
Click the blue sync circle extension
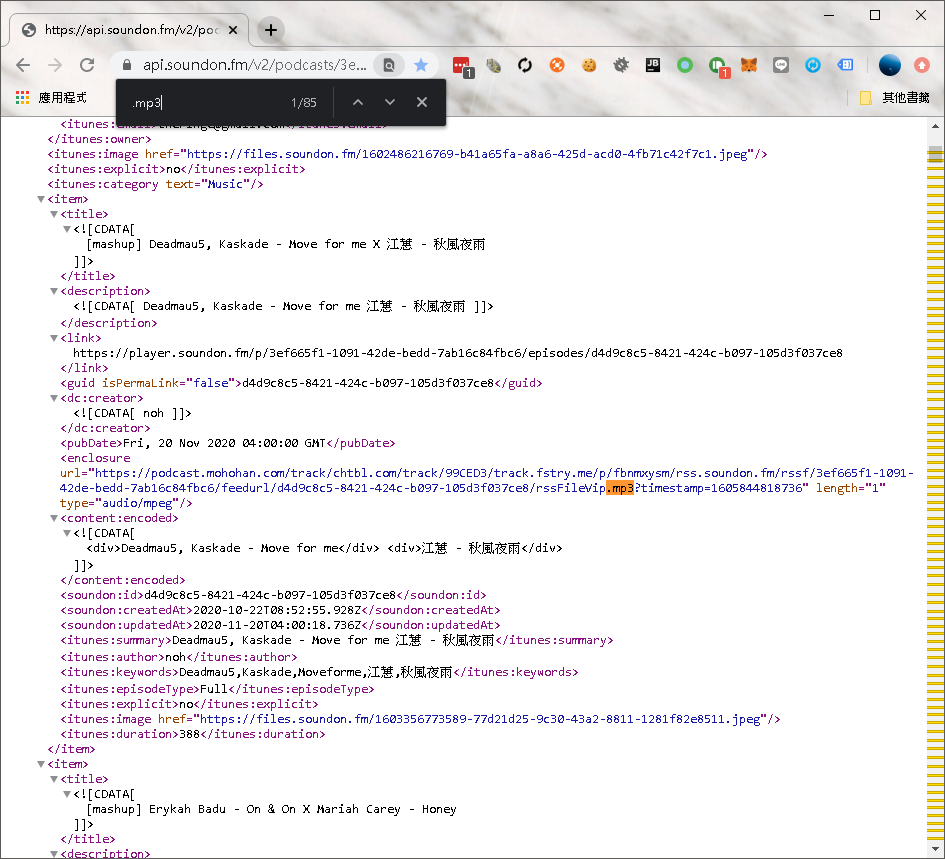[812, 65]
